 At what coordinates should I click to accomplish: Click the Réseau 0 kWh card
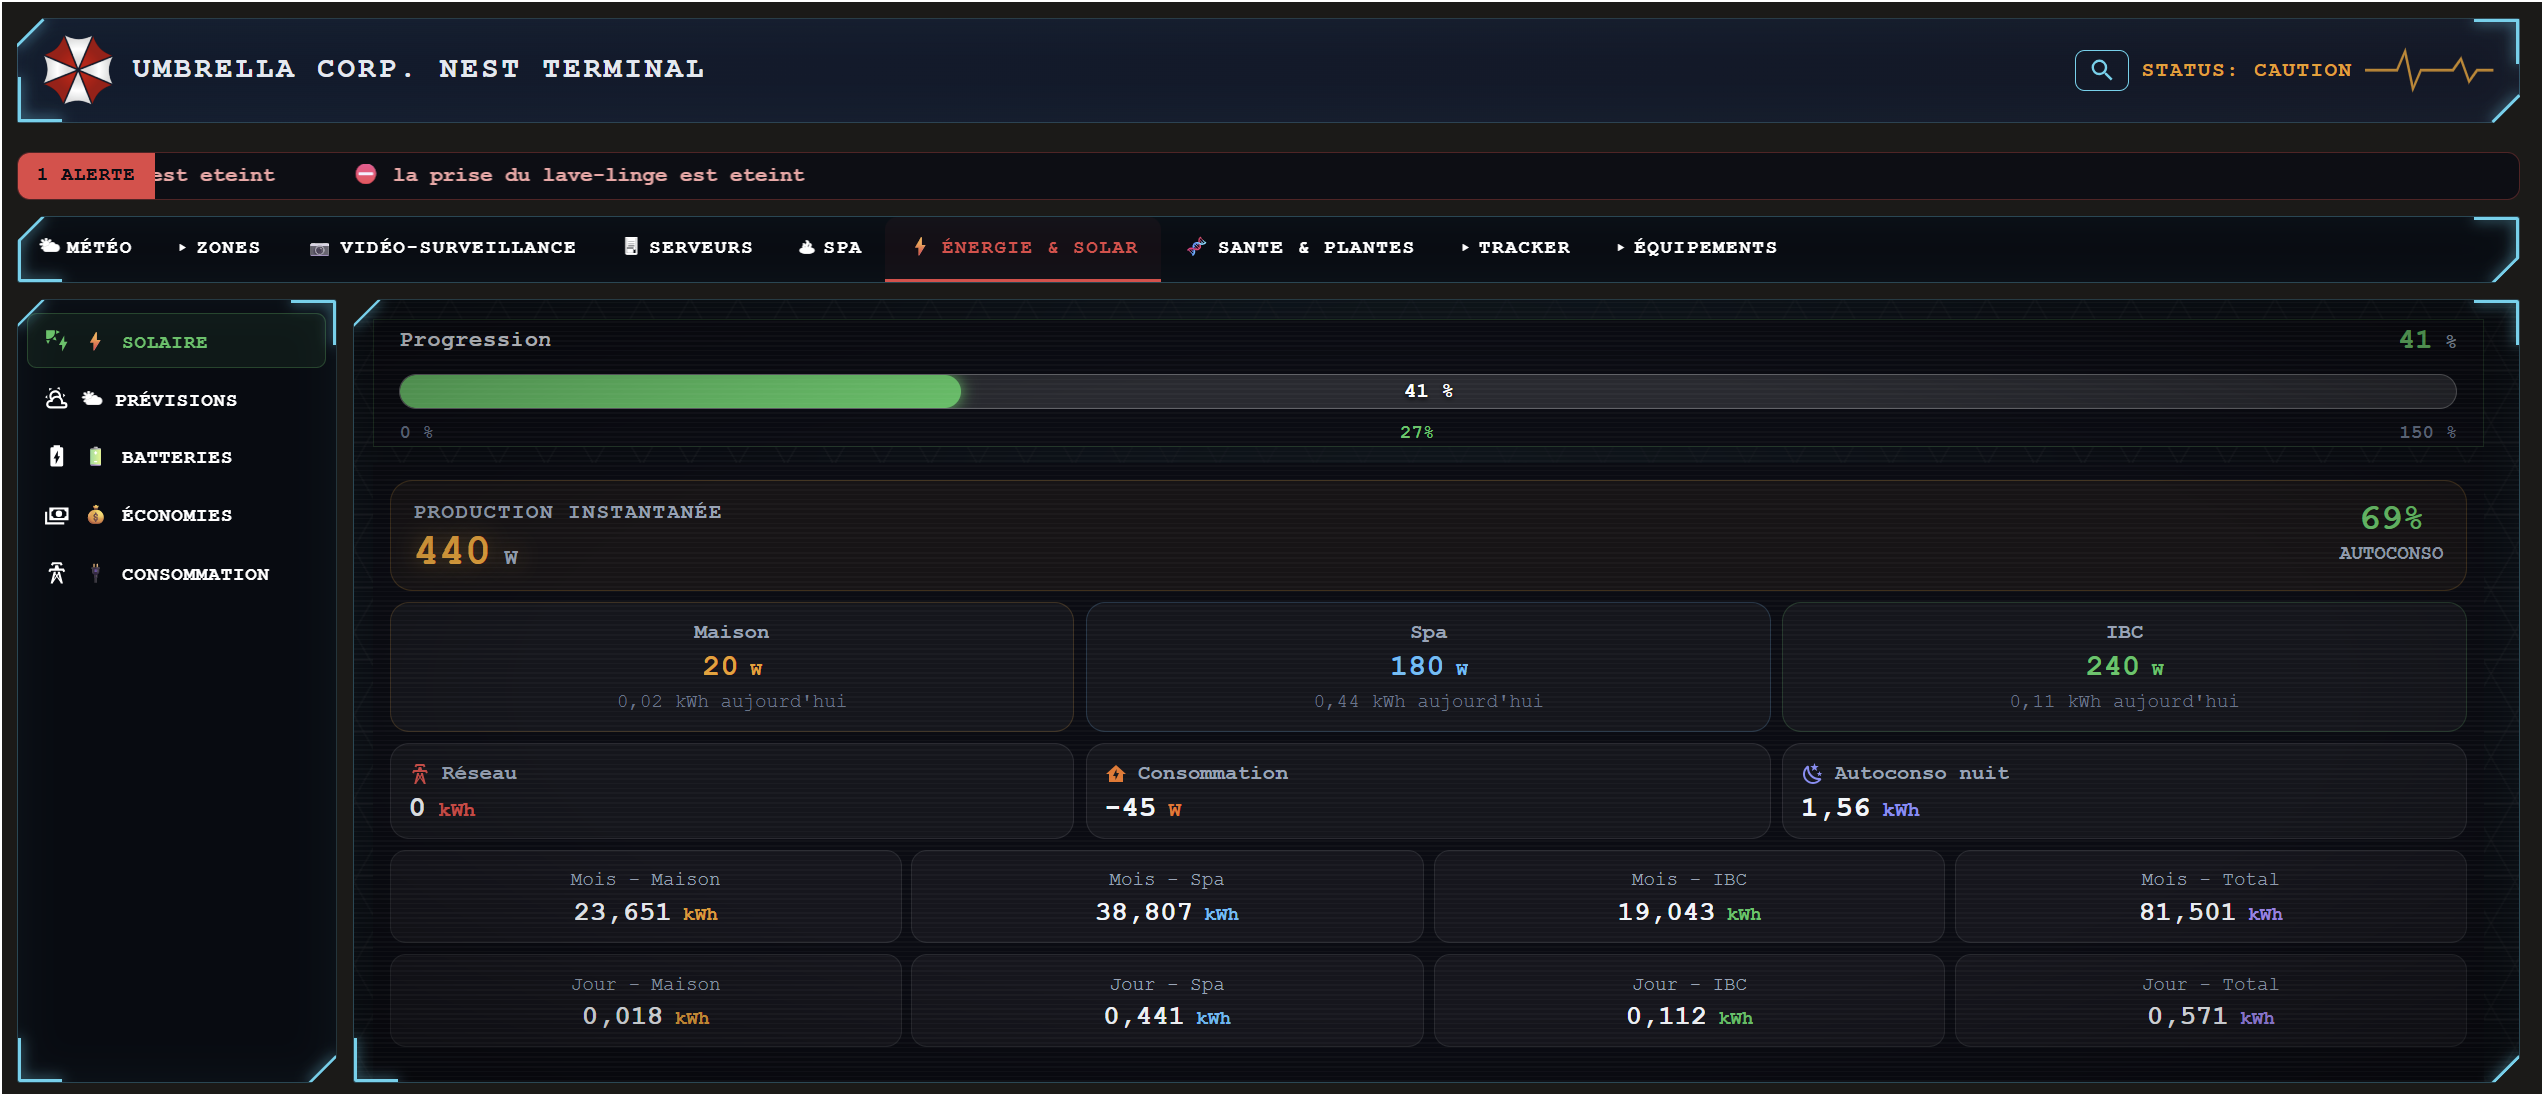pyautogui.click(x=731, y=791)
